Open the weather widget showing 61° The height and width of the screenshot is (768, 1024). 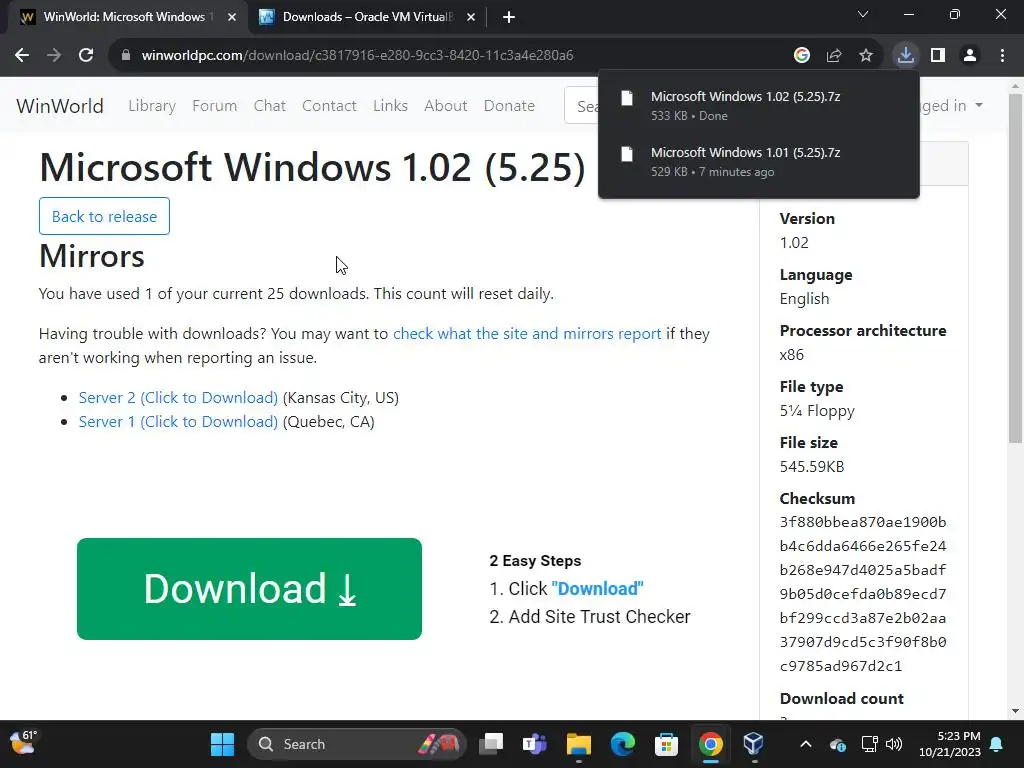coord(23,743)
